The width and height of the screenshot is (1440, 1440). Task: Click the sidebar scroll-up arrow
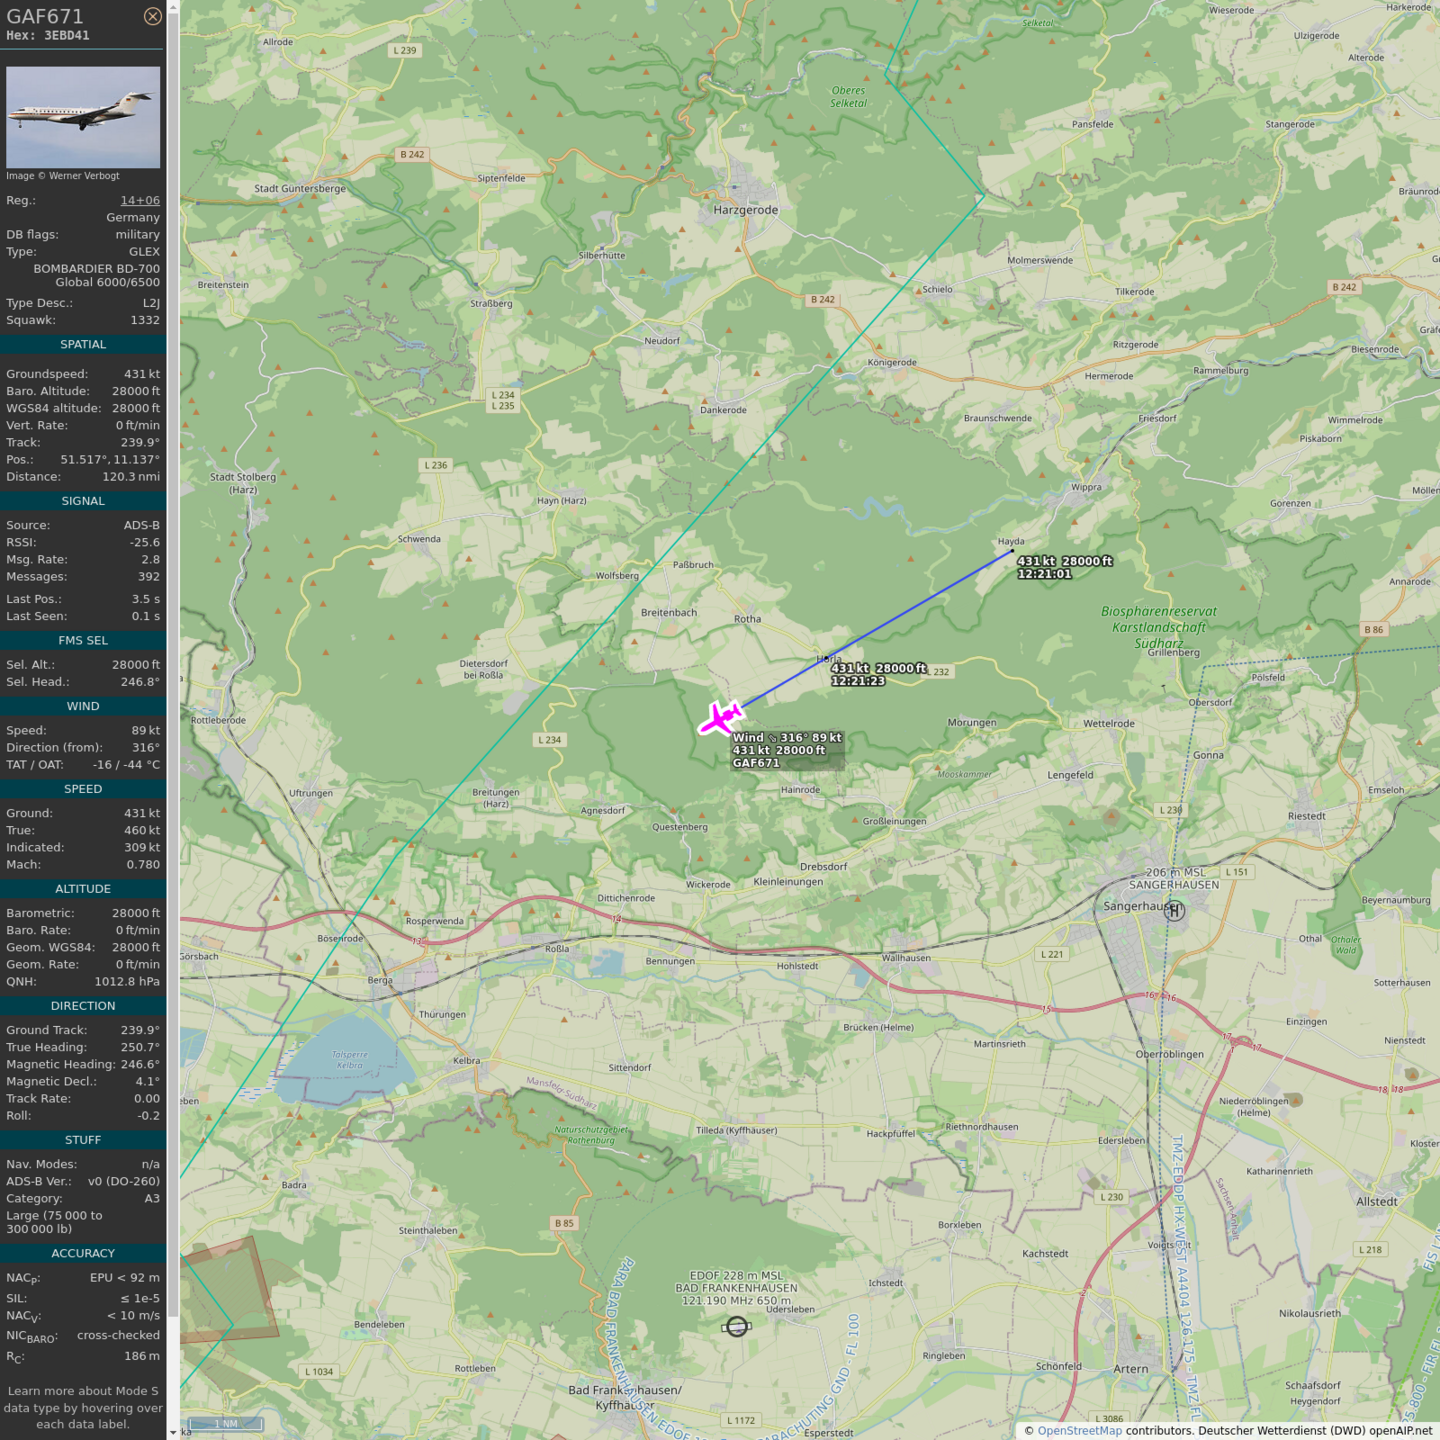[x=173, y=7]
